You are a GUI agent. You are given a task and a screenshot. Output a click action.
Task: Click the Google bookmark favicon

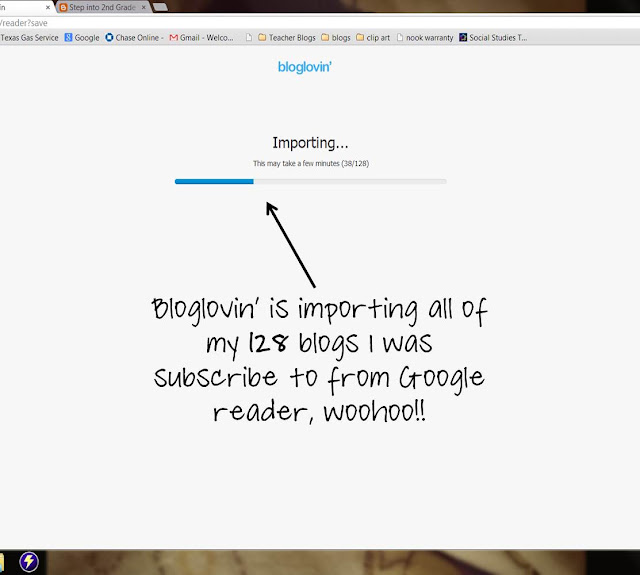coord(69,38)
